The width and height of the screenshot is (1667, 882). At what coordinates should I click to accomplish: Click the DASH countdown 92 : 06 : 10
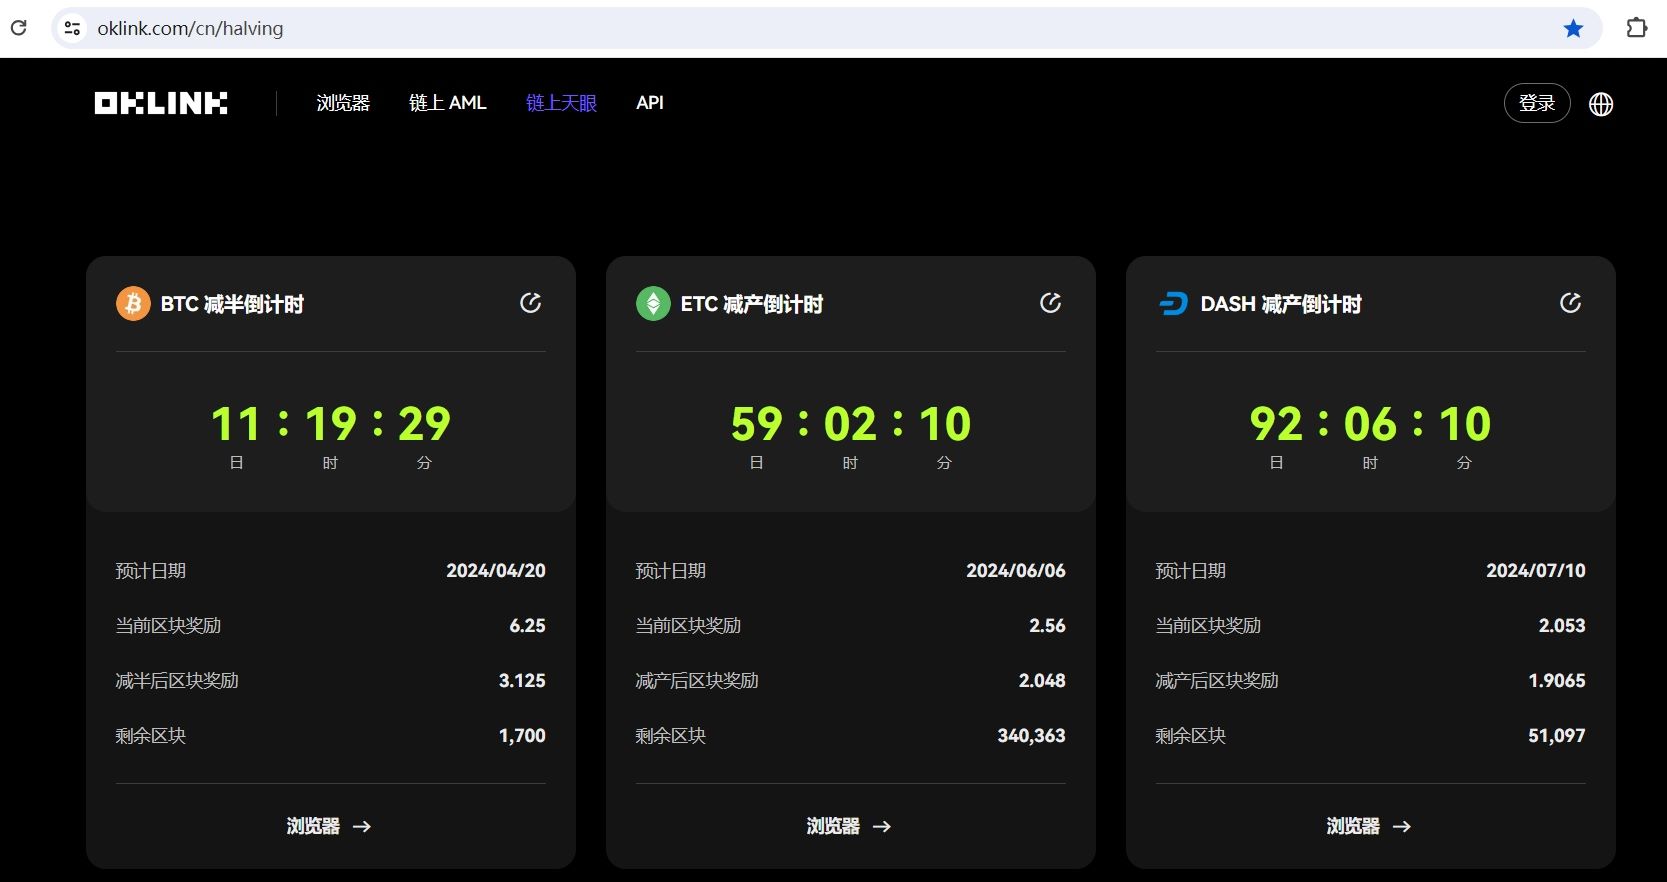point(1371,424)
